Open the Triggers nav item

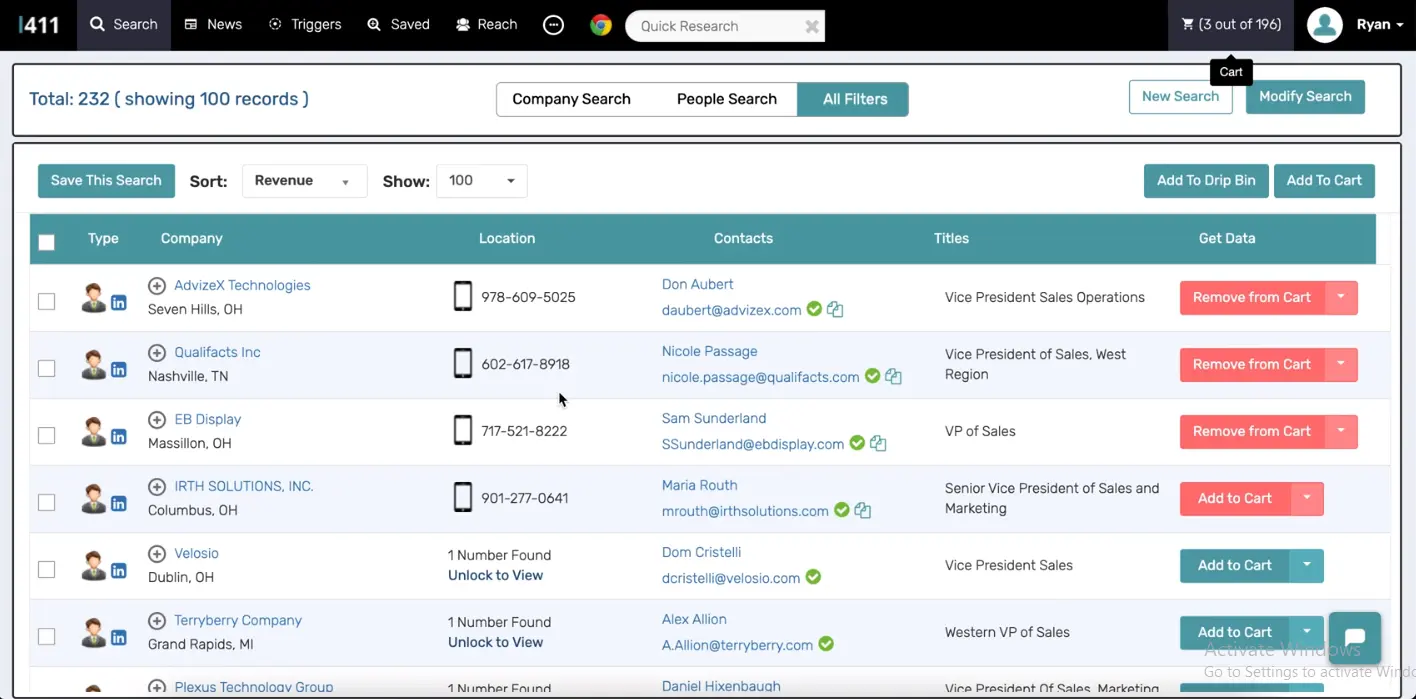pos(305,24)
